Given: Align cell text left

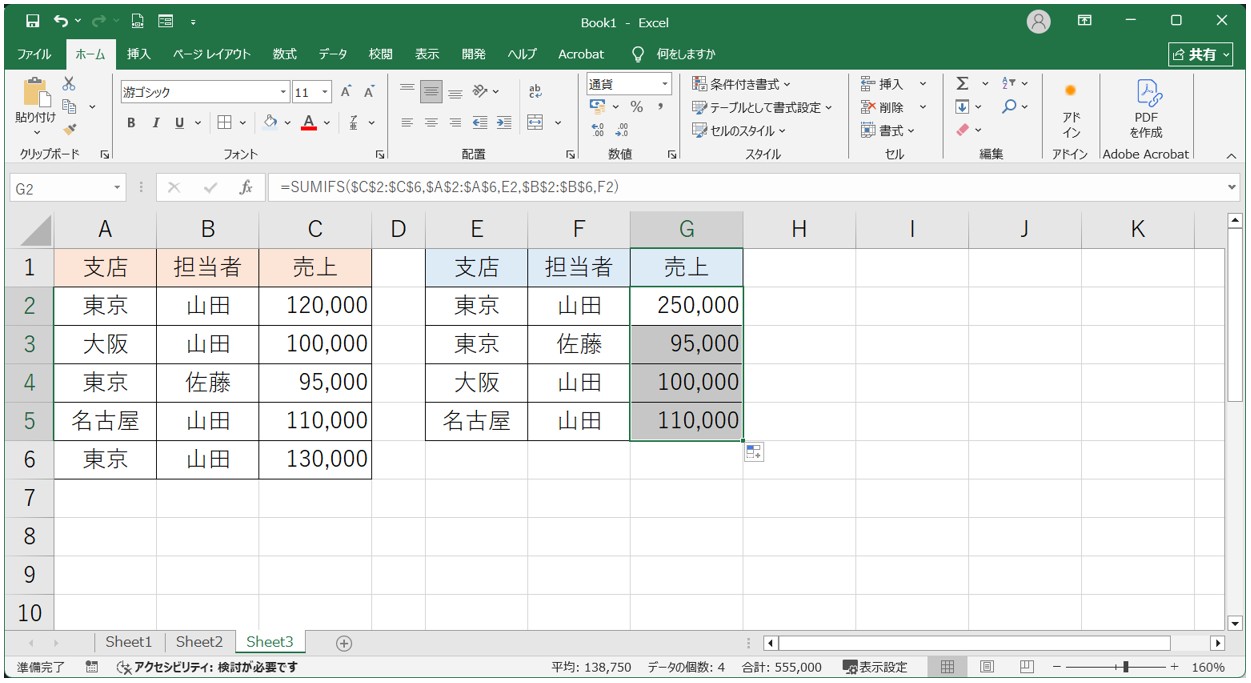Looking at the screenshot, I should (x=407, y=123).
